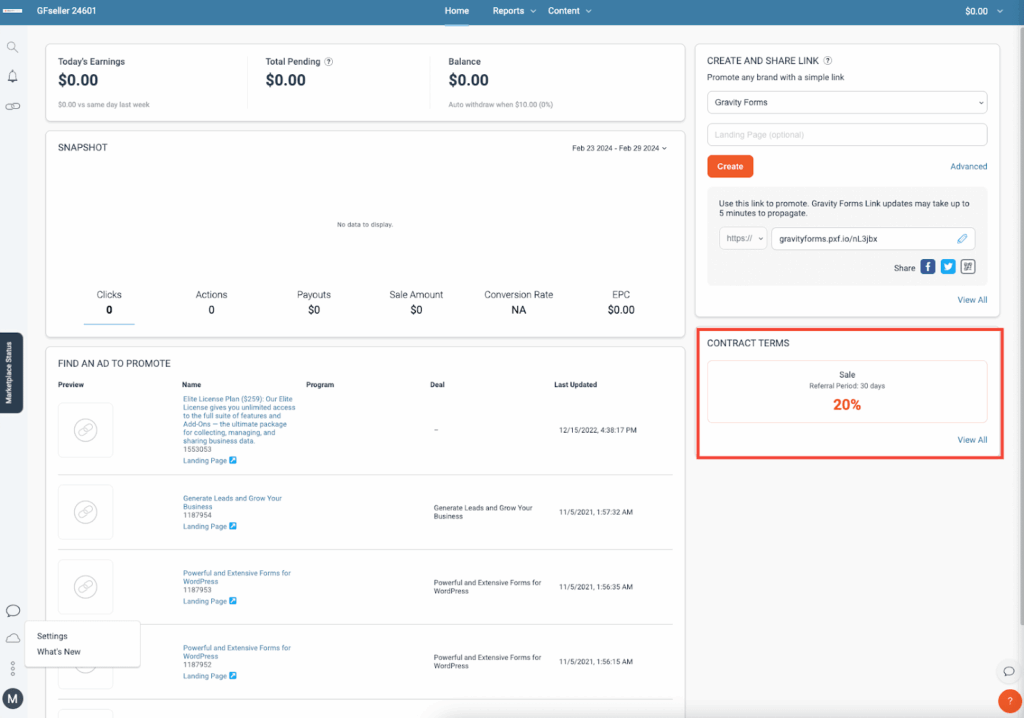
Task: Open Landing Page icon for ad 1187952
Action: click(233, 676)
